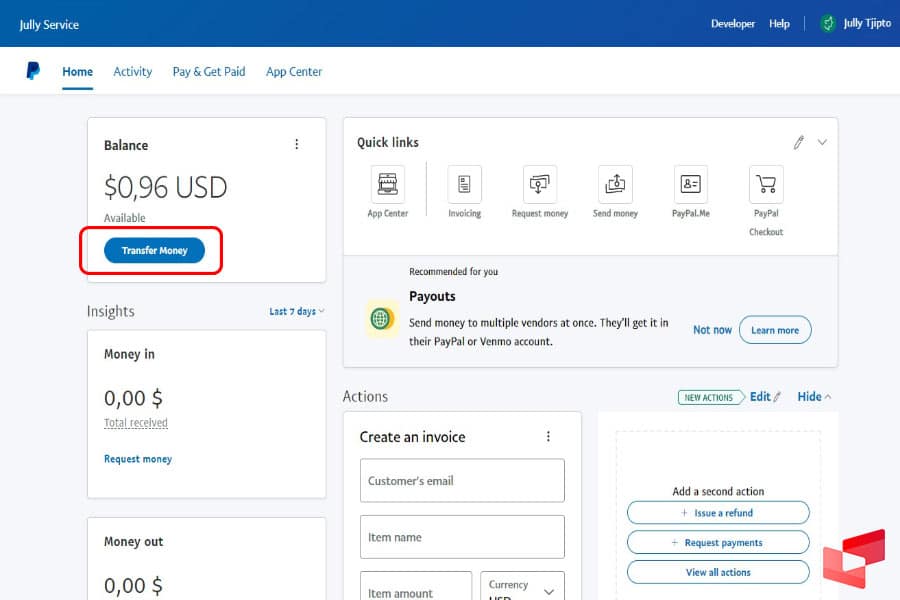Click the Transfer Money button
The width and height of the screenshot is (900, 600).
[154, 250]
